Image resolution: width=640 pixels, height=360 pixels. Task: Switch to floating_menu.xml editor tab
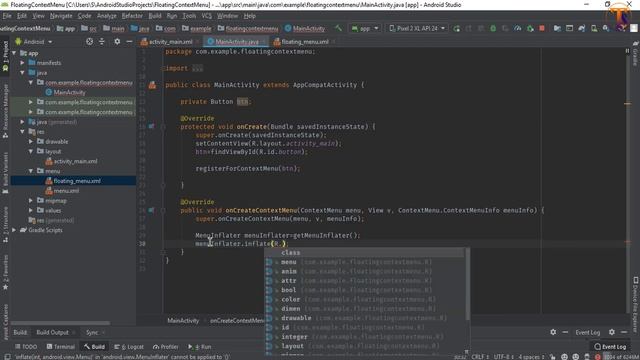click(x=304, y=42)
